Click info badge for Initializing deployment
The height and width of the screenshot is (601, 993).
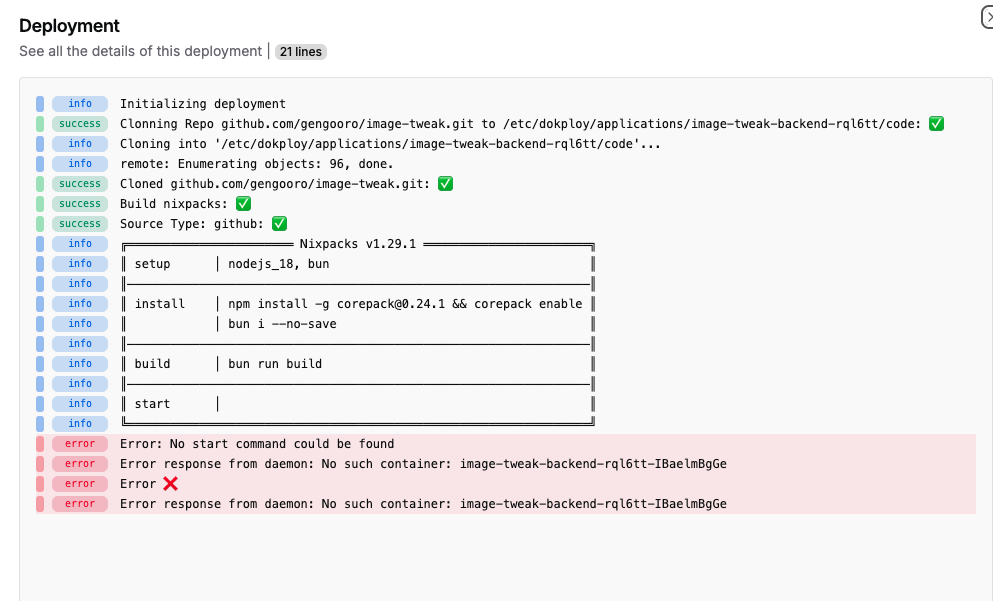80,104
